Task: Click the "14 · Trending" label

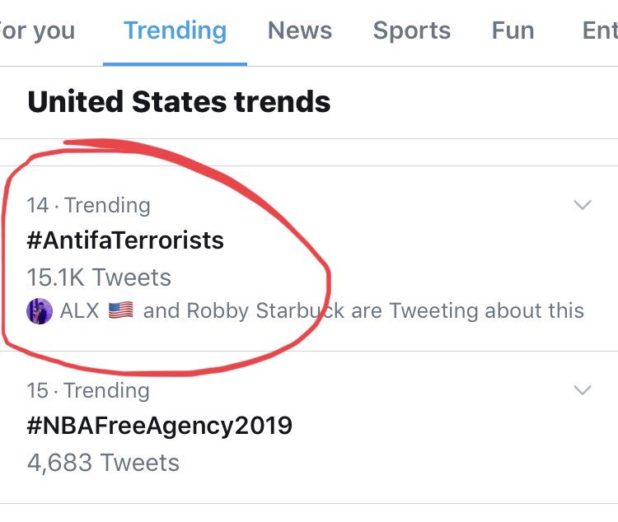Action: pyautogui.click(x=88, y=205)
